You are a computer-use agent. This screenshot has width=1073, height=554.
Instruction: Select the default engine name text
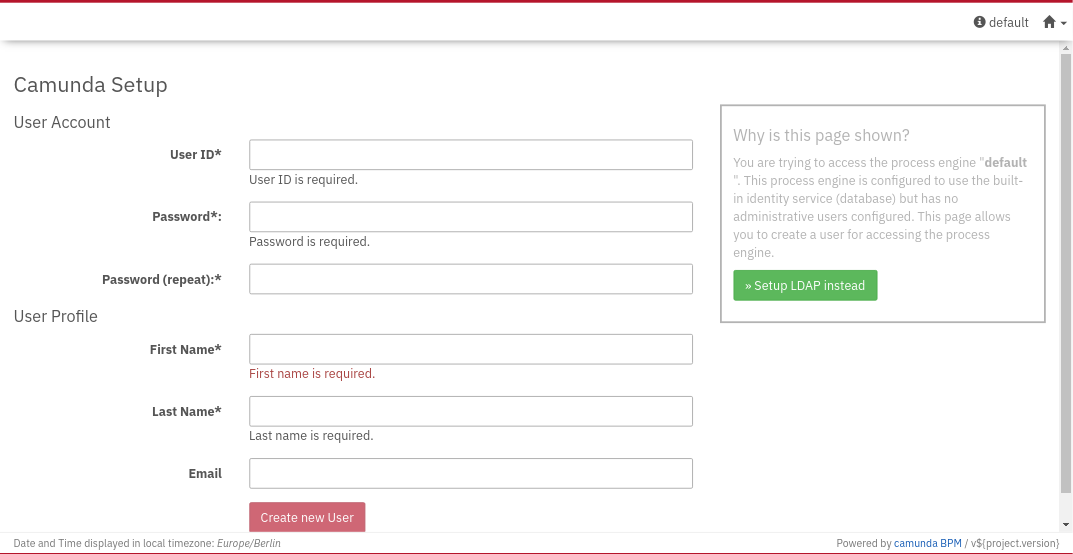[x=1008, y=22]
